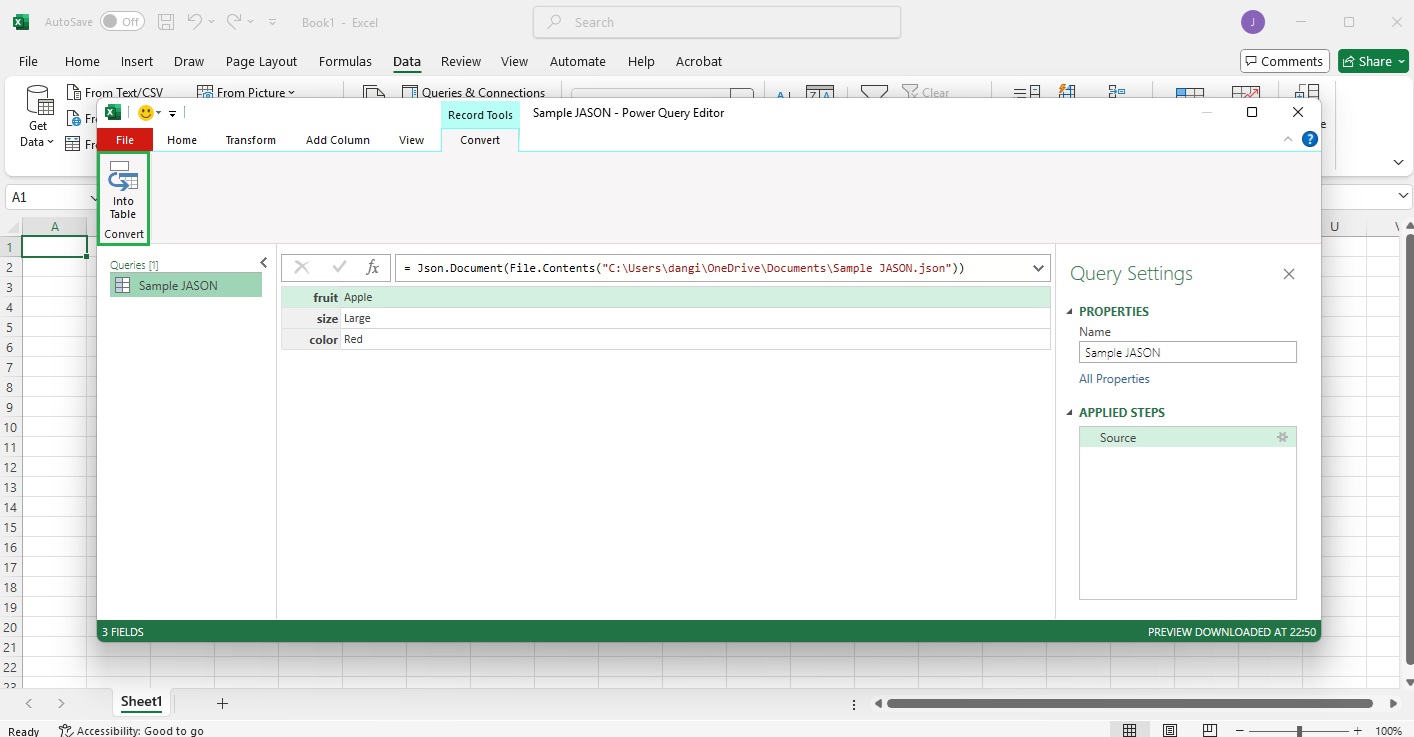
Task: Confirm the formula with the checkmark icon
Action: click(339, 267)
